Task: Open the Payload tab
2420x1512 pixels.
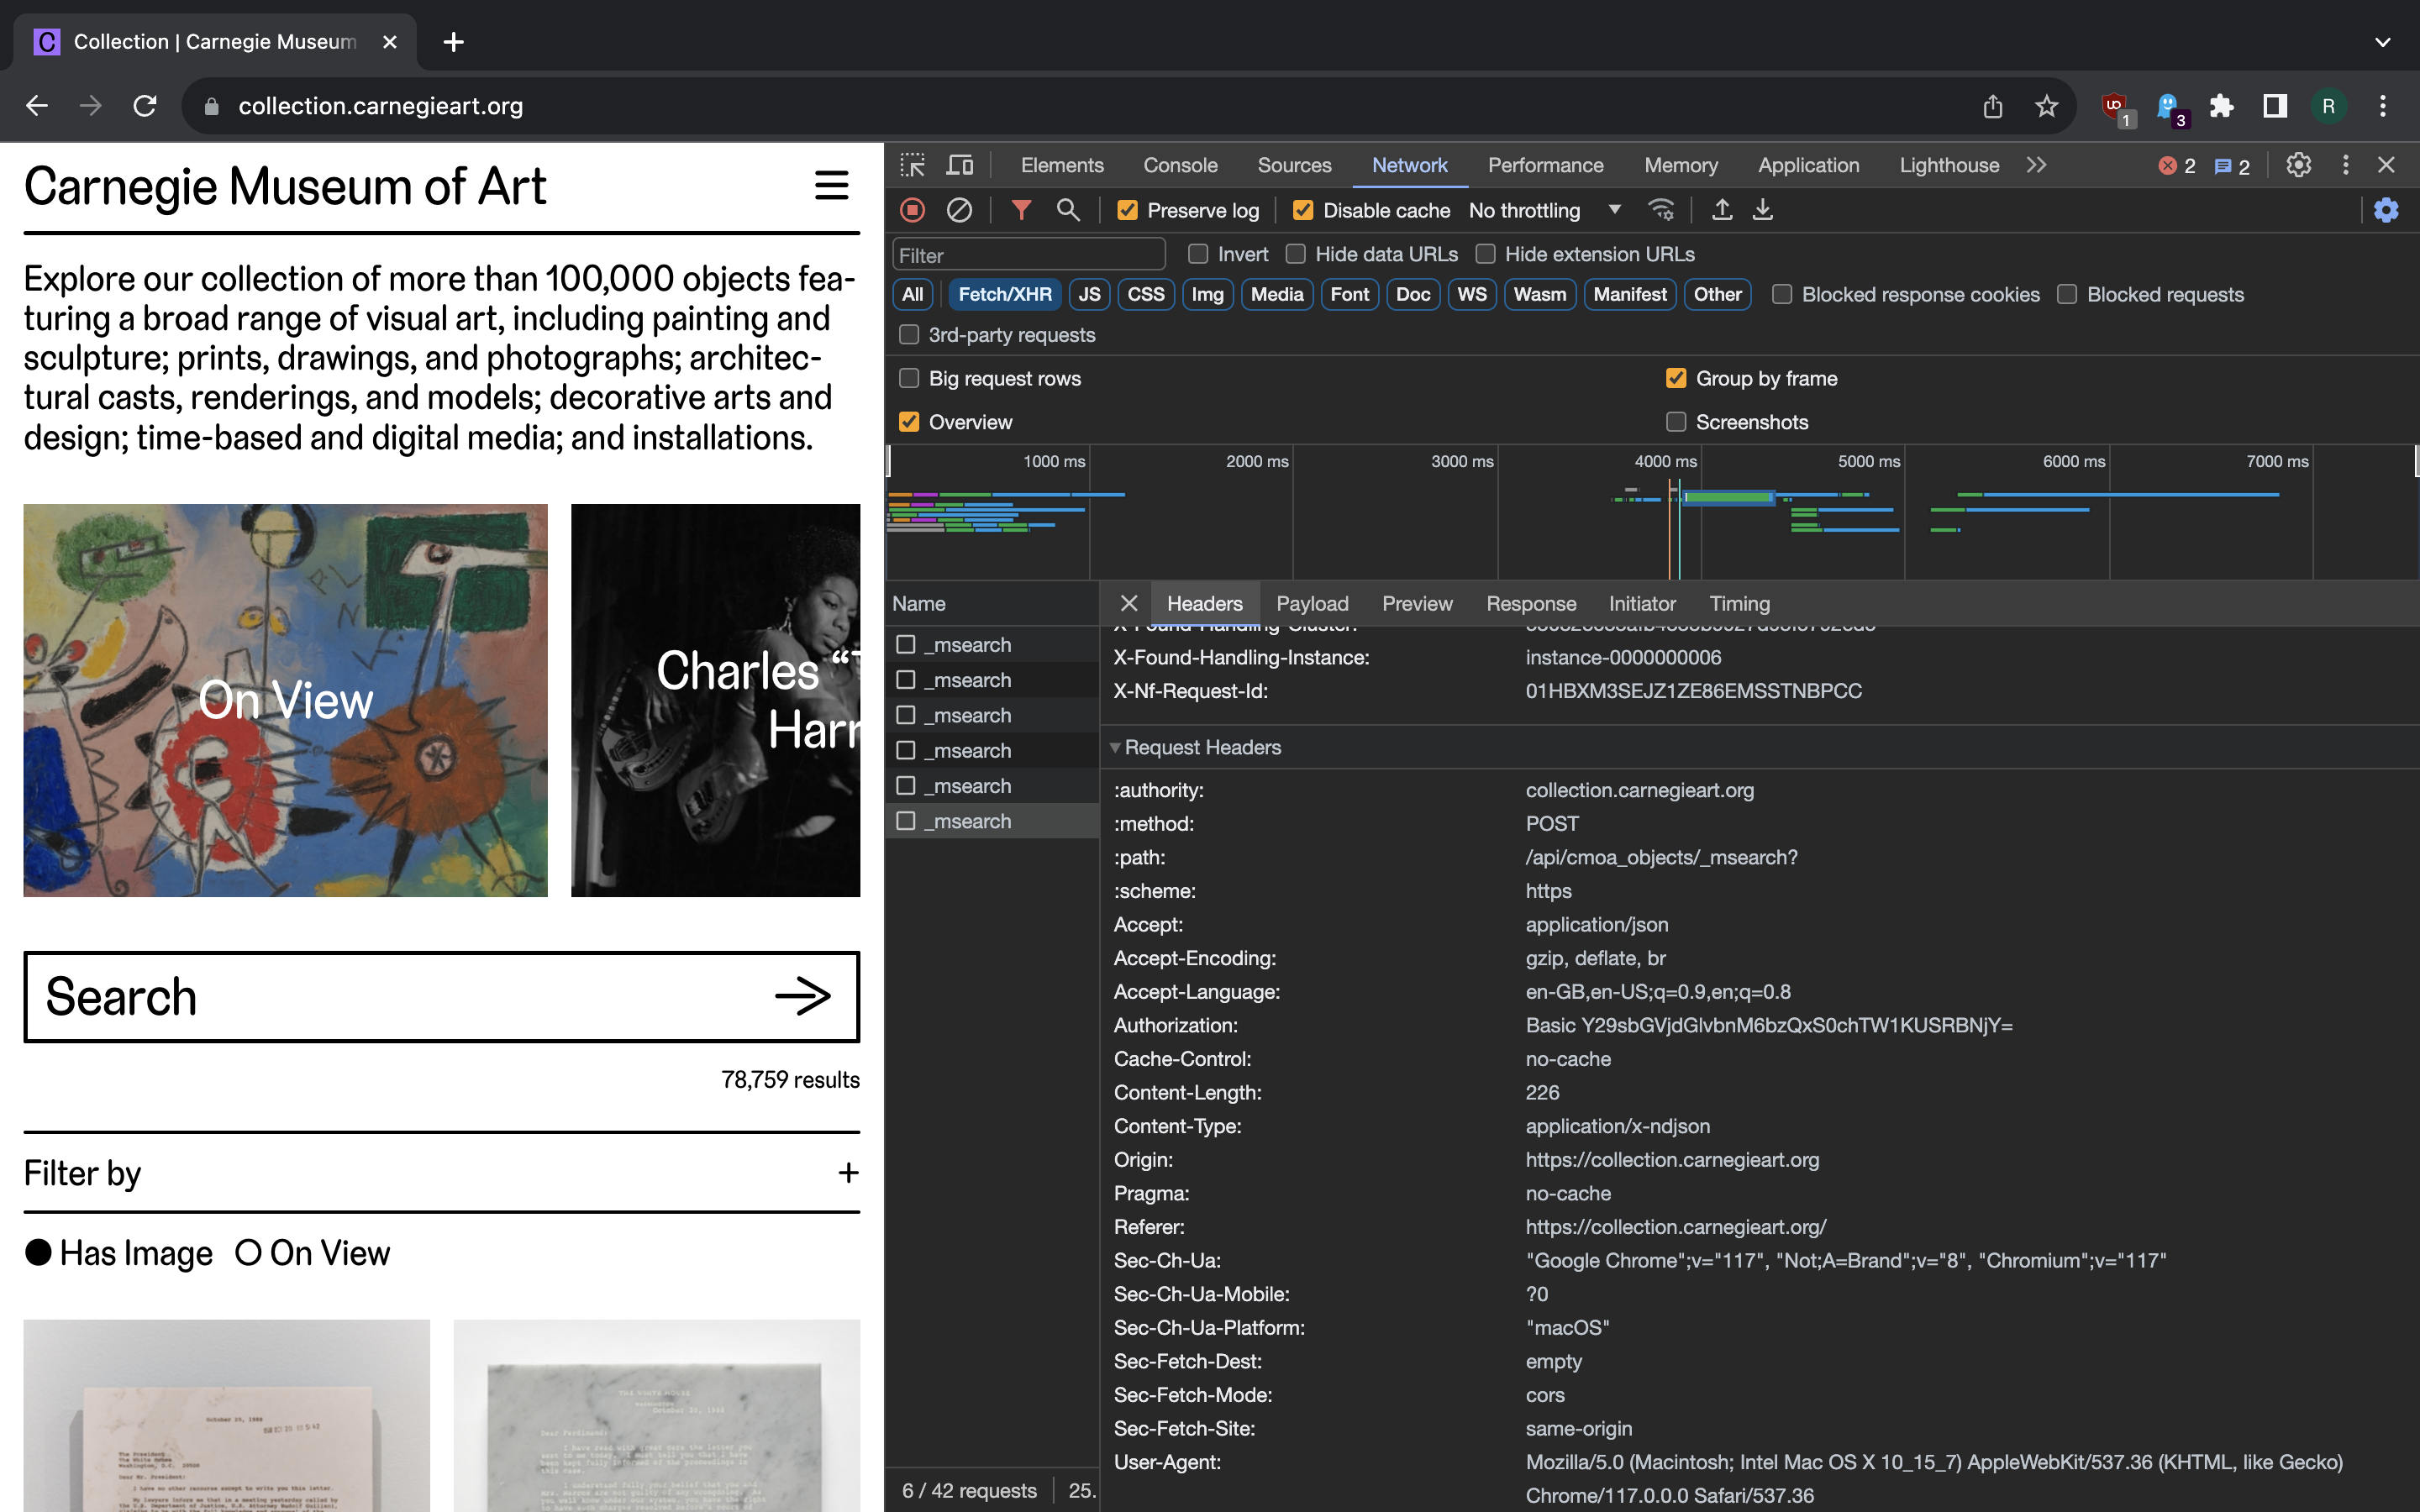Action: pyautogui.click(x=1312, y=603)
